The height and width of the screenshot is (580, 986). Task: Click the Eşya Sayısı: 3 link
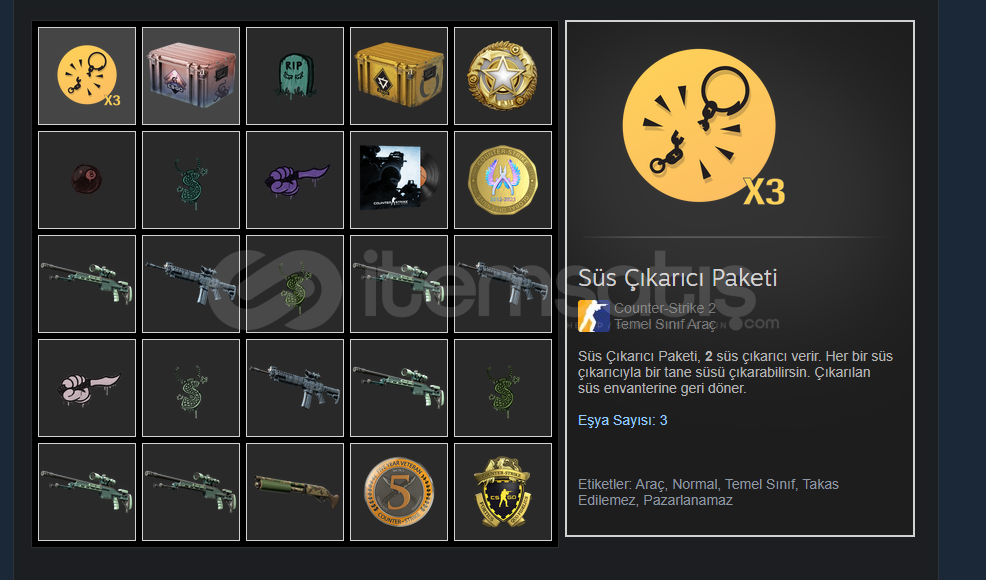point(623,420)
